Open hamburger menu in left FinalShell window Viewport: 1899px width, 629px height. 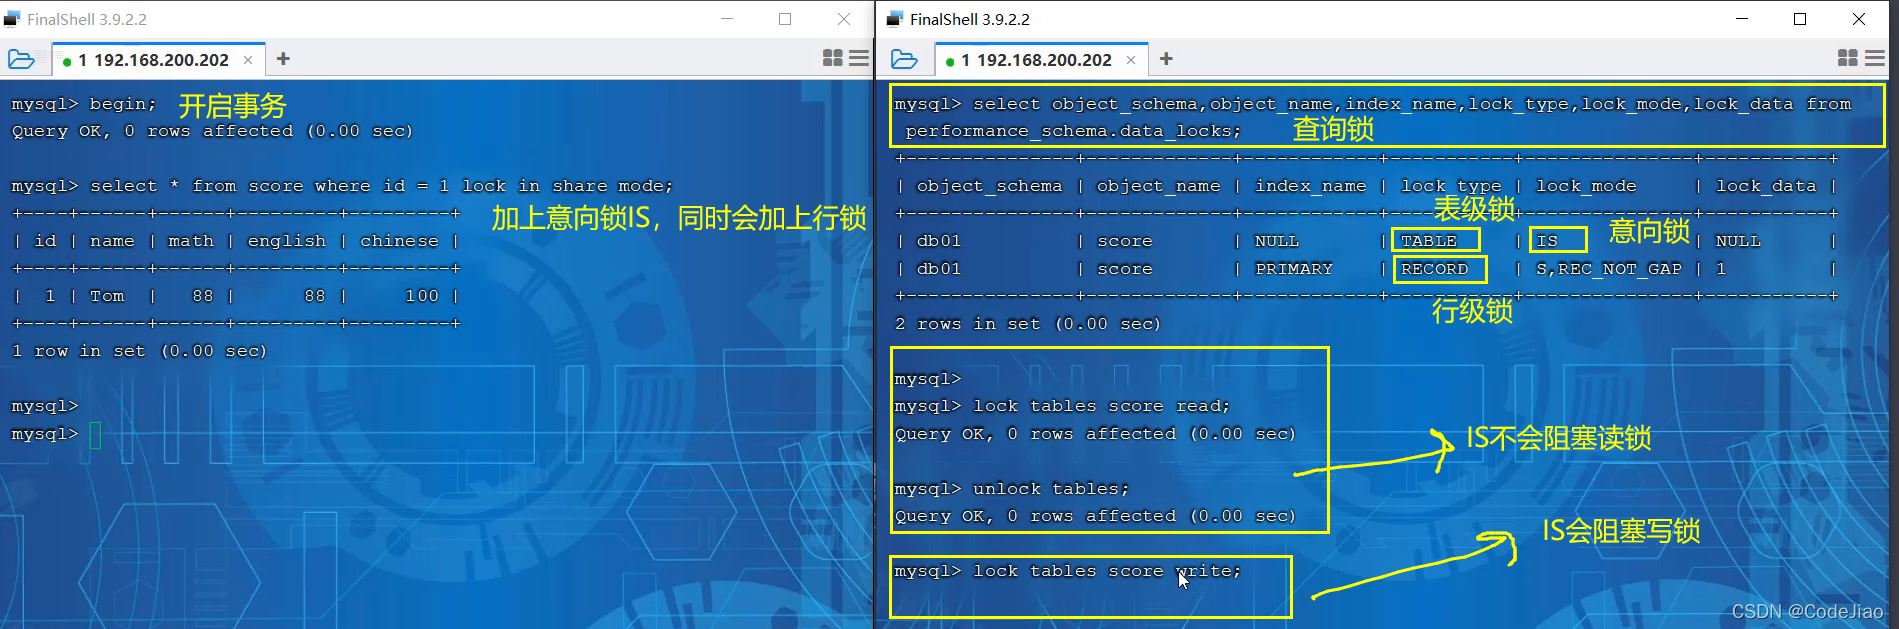859,58
